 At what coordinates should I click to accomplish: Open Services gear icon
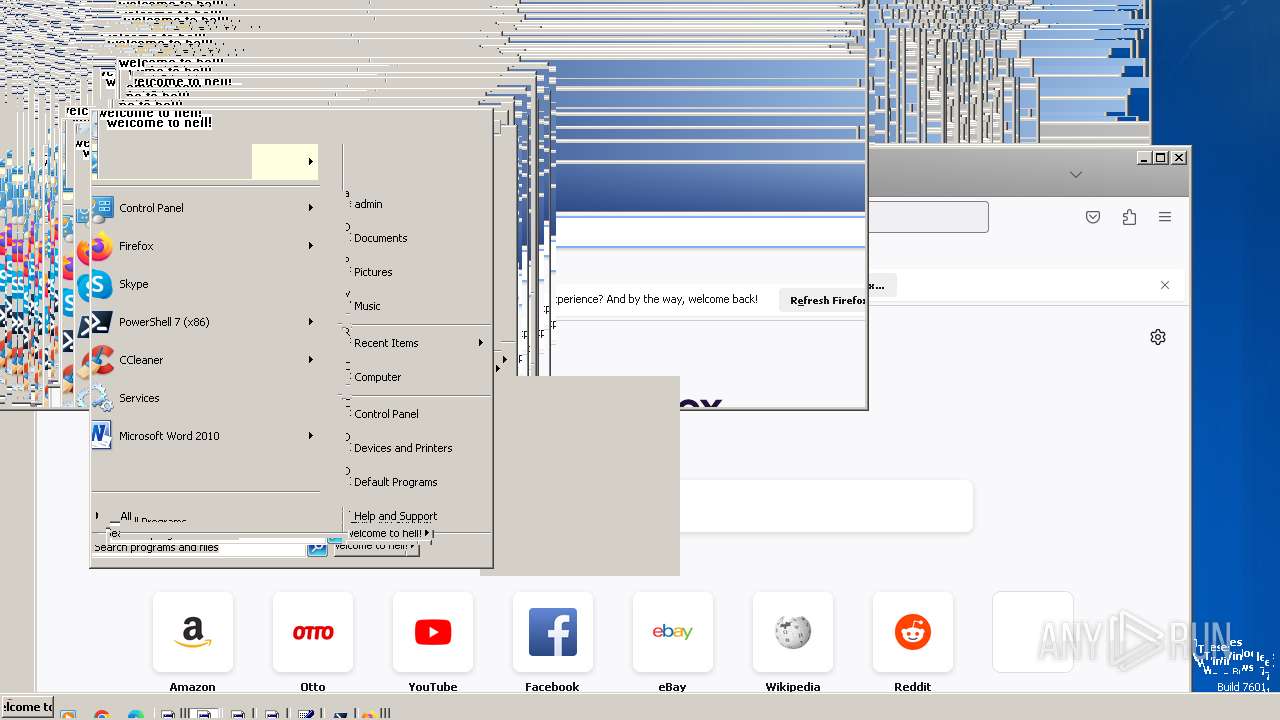coord(102,398)
